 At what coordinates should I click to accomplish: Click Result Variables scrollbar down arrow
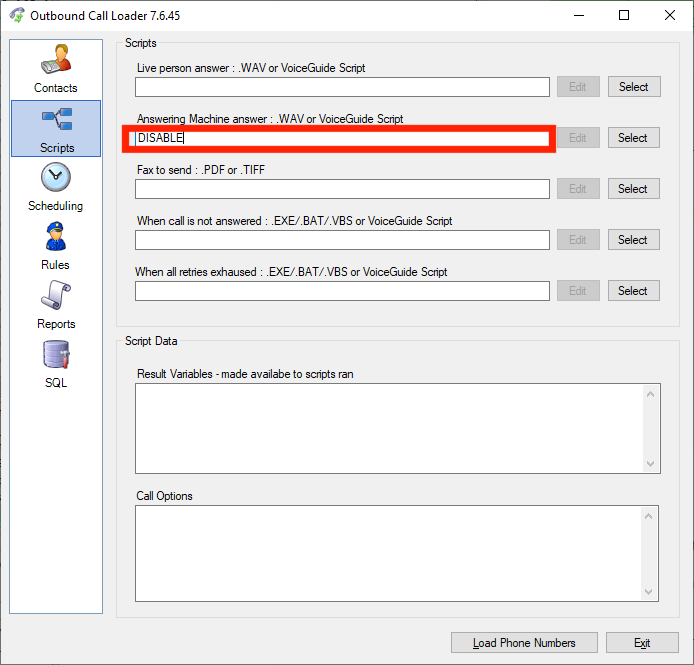[x=650, y=464]
